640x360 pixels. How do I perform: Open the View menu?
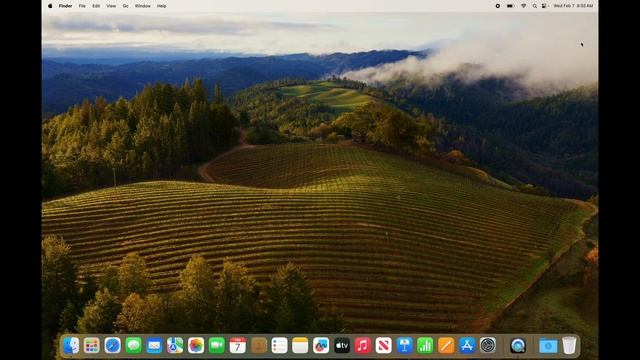pyautogui.click(x=111, y=6)
